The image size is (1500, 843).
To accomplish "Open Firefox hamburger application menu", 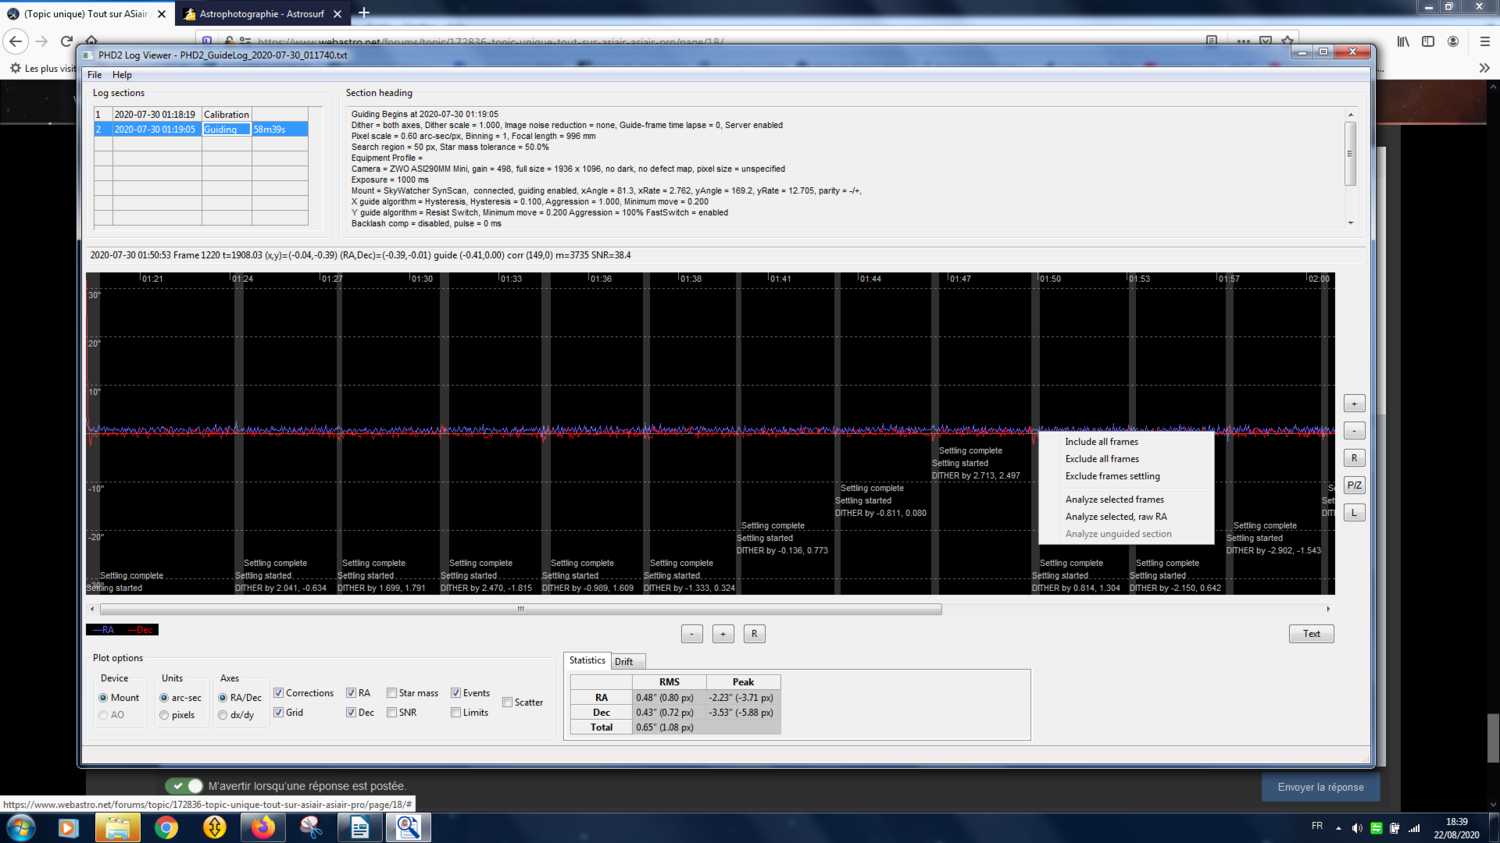I will [x=1485, y=42].
